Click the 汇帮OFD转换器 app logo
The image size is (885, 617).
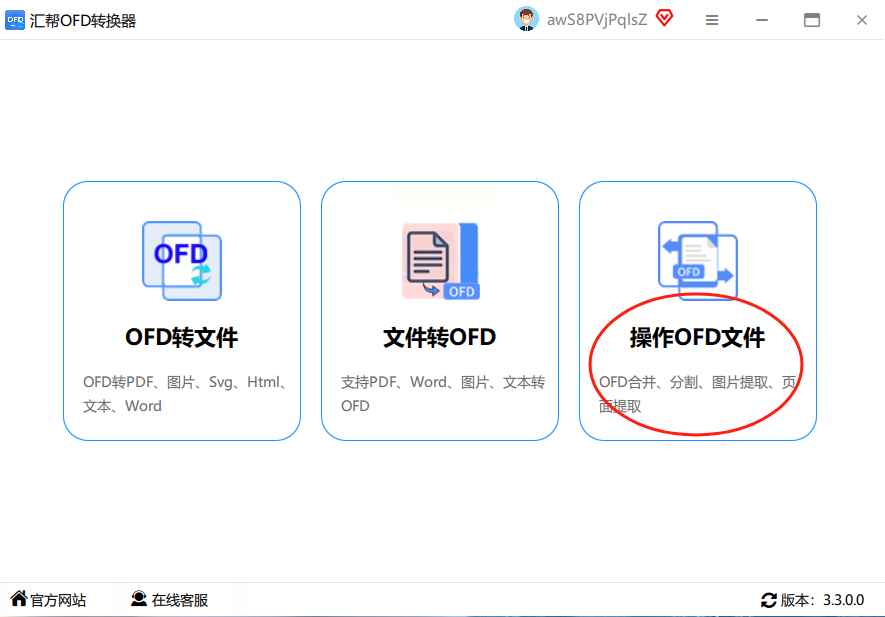tap(15, 20)
